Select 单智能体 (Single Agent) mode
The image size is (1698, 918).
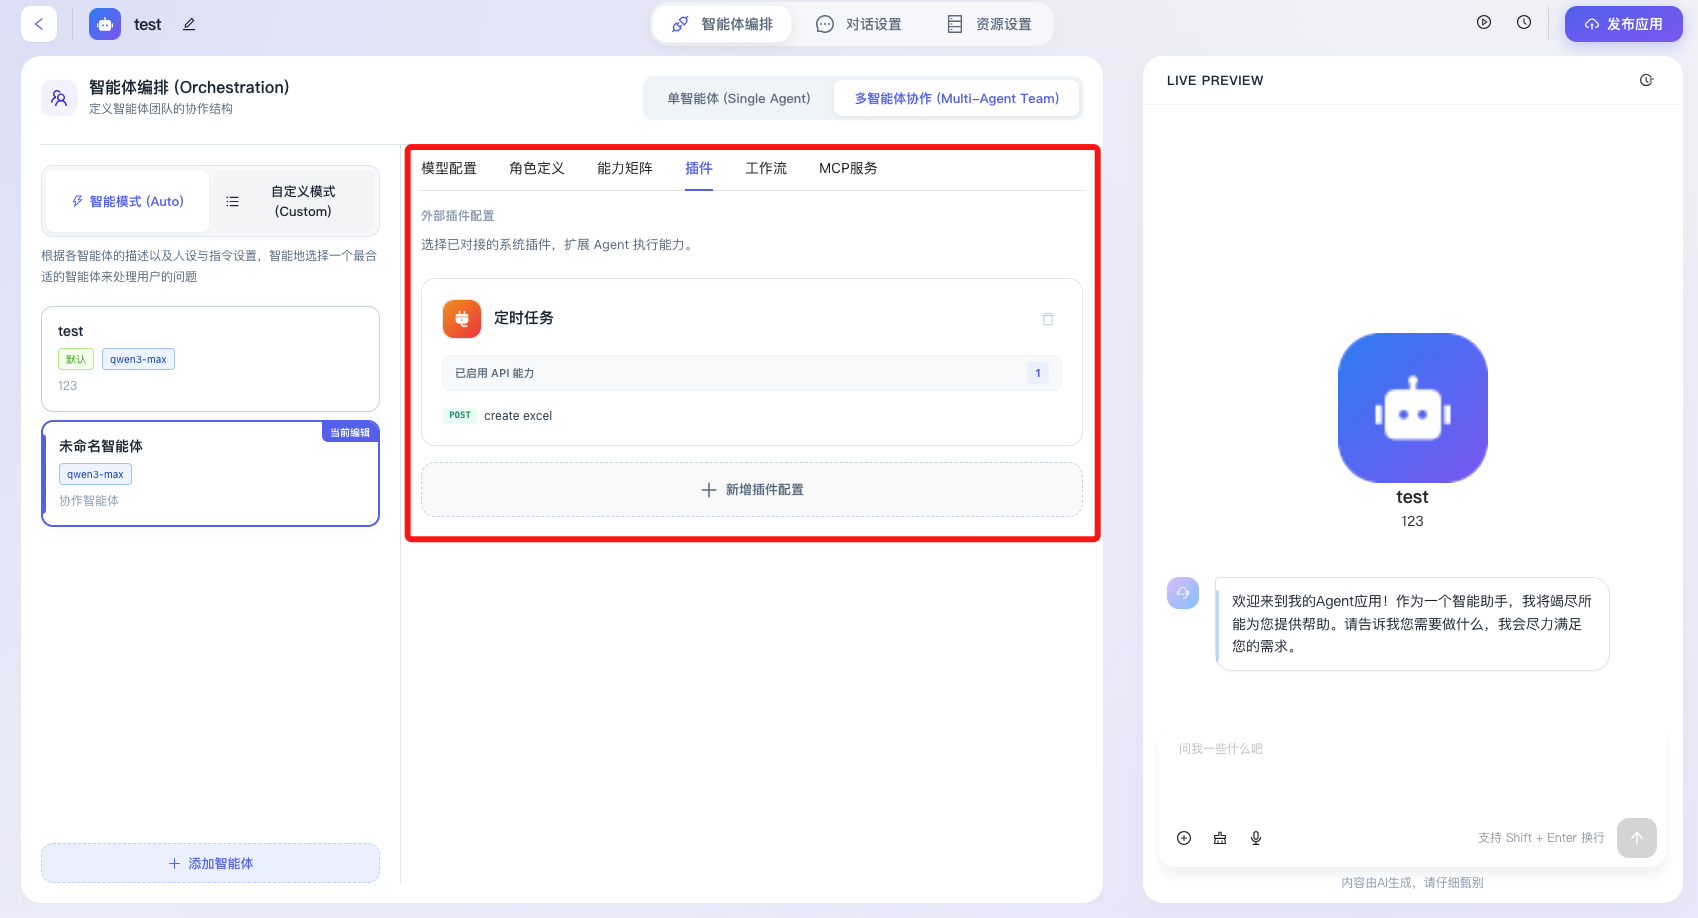(738, 98)
